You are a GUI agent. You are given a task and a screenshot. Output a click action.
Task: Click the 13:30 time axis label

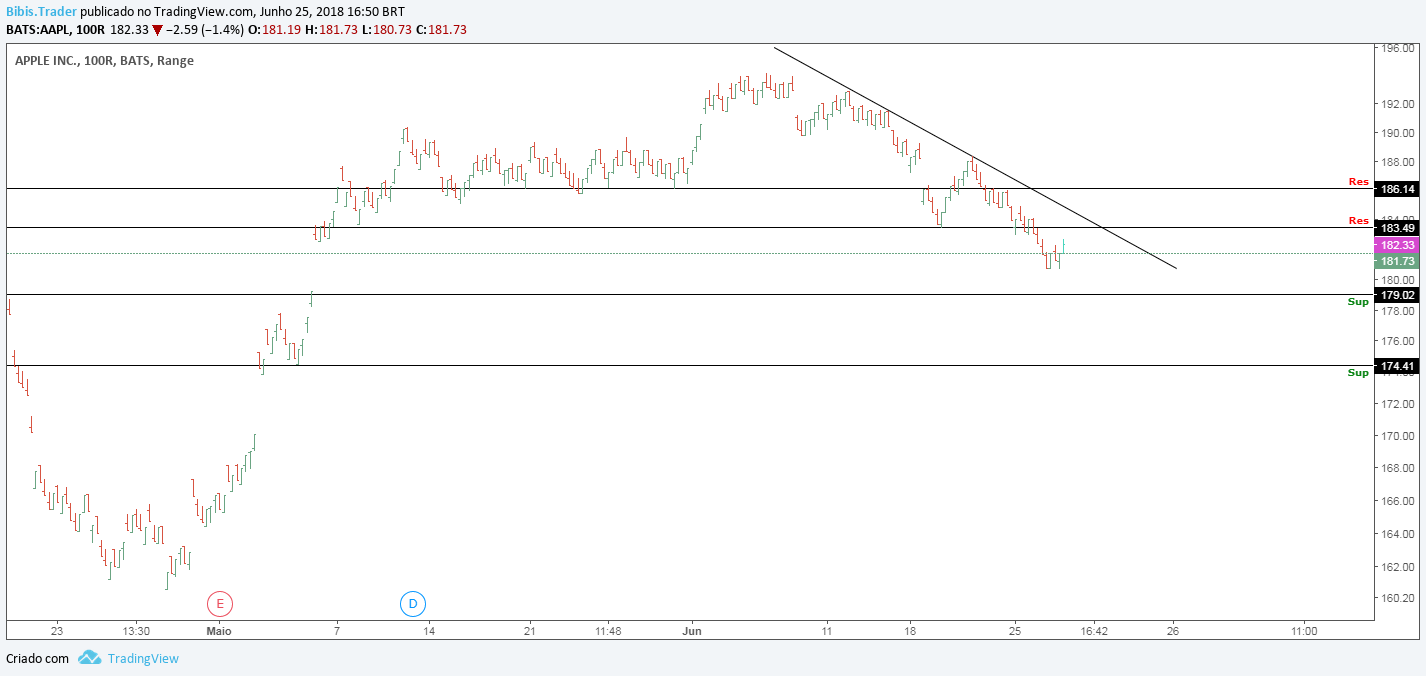pos(136,631)
